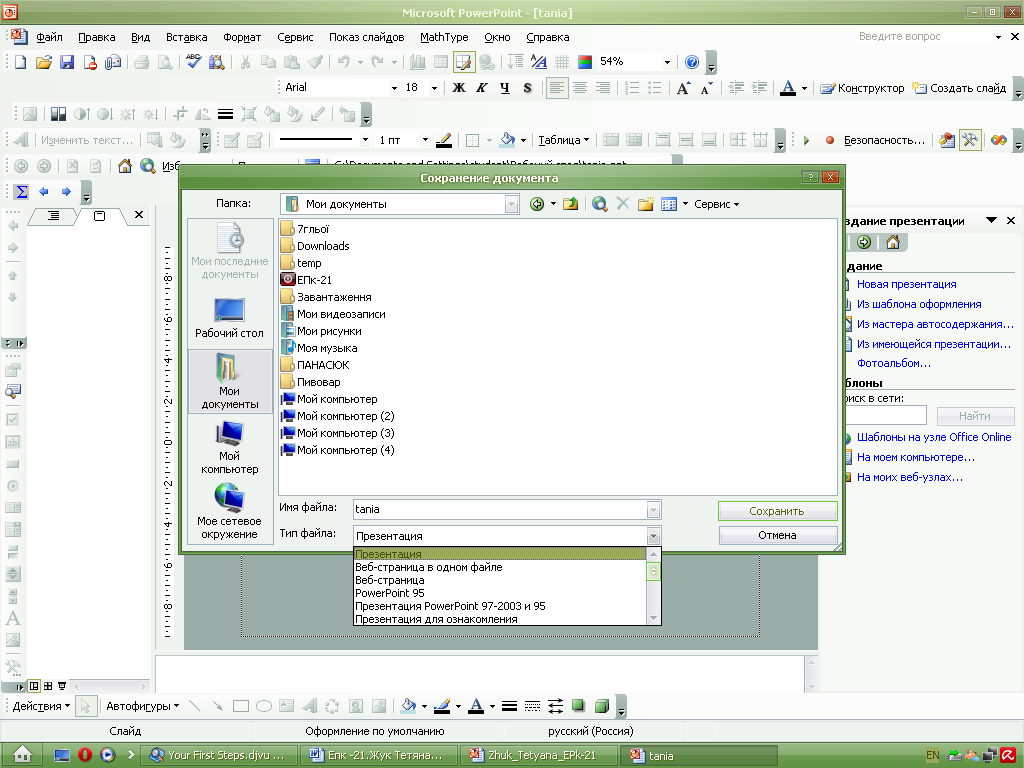This screenshot has height=768, width=1024.
Task: Open the Таблица dropdown menu
Action: click(563, 140)
